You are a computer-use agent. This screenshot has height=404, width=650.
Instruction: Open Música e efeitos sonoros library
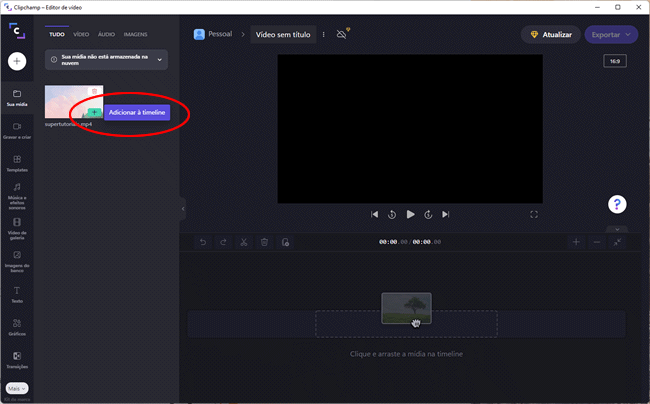click(17, 193)
